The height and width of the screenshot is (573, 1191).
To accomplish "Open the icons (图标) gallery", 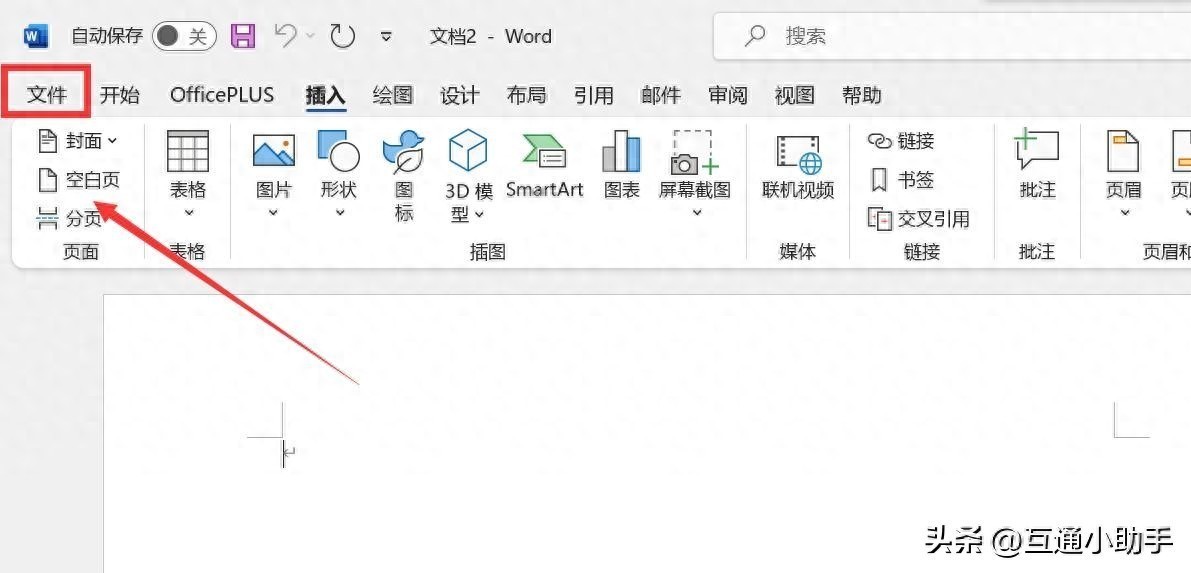I will [404, 175].
